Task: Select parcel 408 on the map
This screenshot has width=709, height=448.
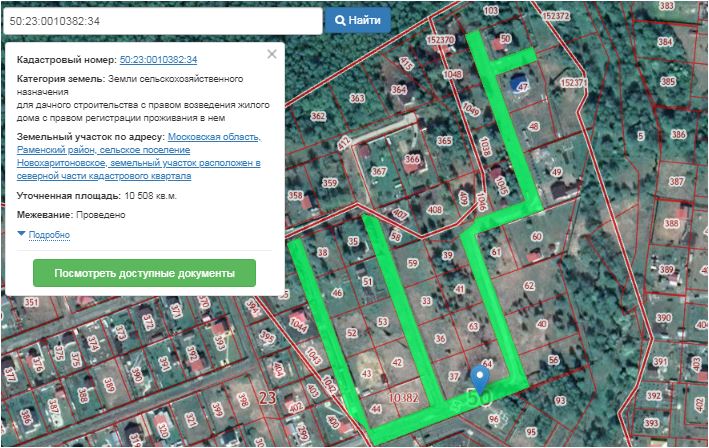Action: coord(434,209)
